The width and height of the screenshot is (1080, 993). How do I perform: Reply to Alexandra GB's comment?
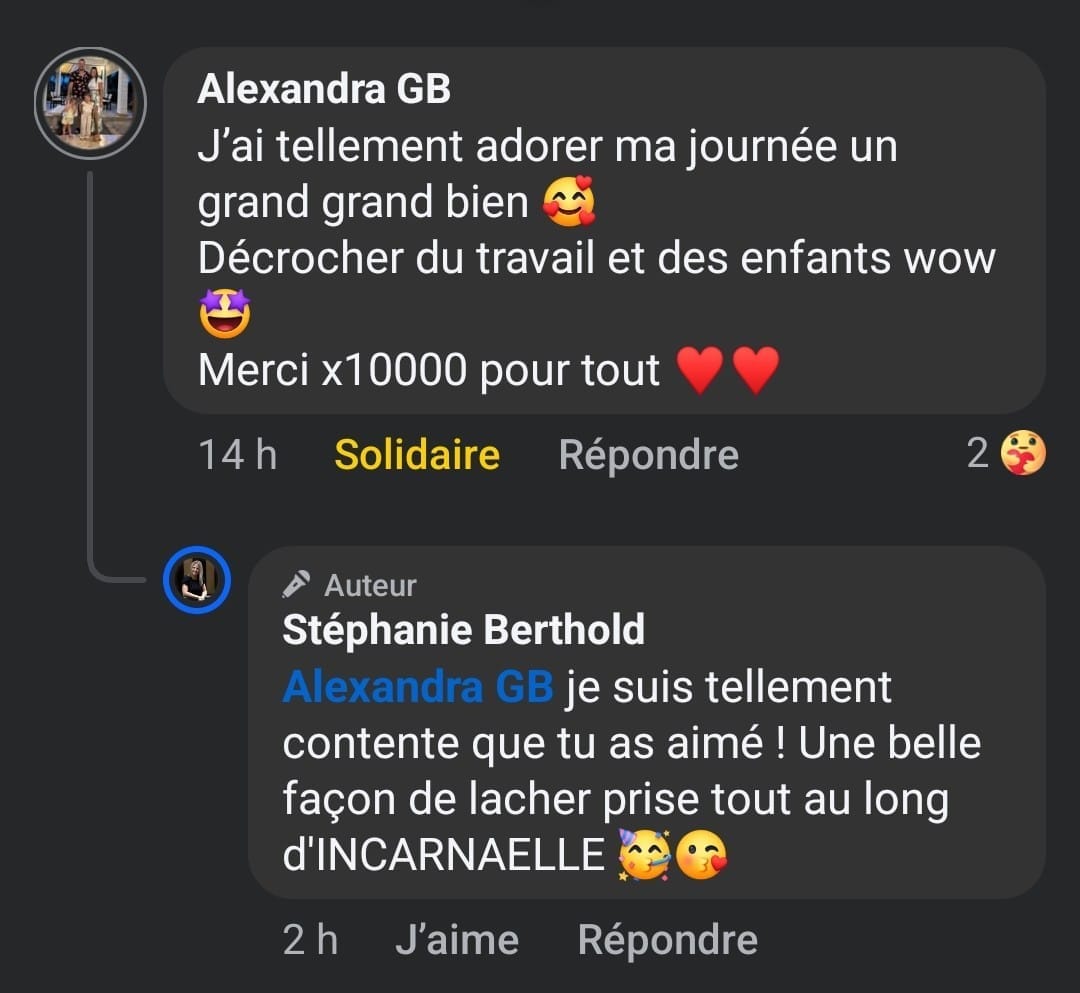coord(648,455)
